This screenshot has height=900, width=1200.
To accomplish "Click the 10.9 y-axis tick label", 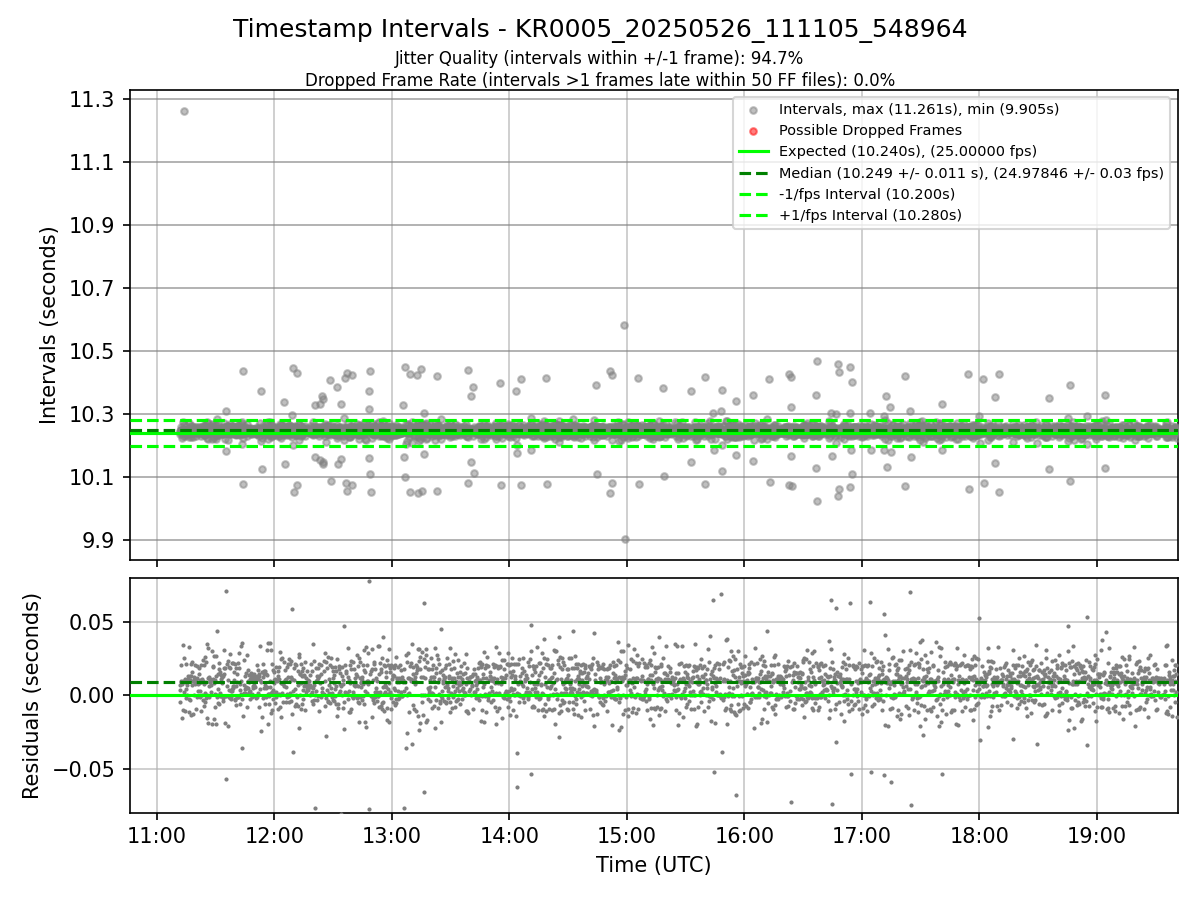I will pos(94,225).
